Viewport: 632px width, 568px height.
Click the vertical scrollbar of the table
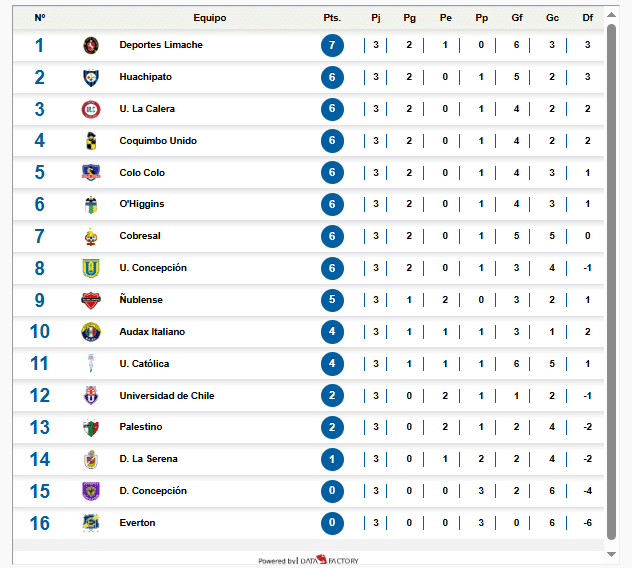coord(611,280)
